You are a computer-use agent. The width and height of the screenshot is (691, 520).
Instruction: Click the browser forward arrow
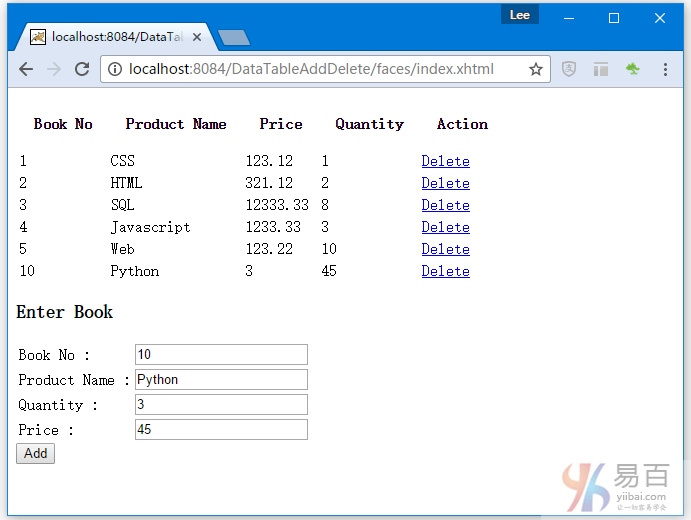pyautogui.click(x=54, y=69)
